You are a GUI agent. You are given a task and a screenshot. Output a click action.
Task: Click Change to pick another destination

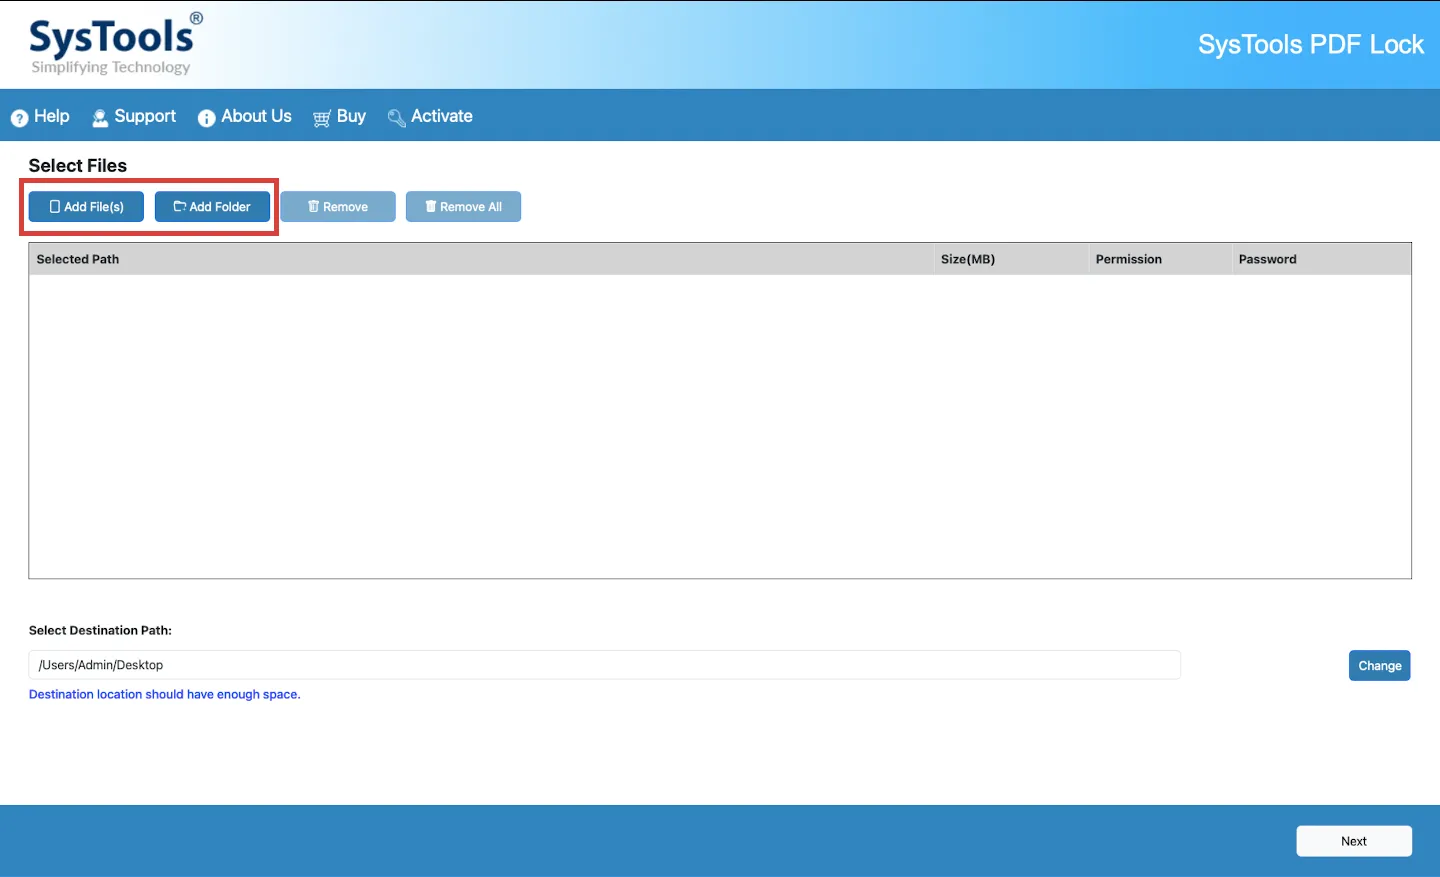1380,666
